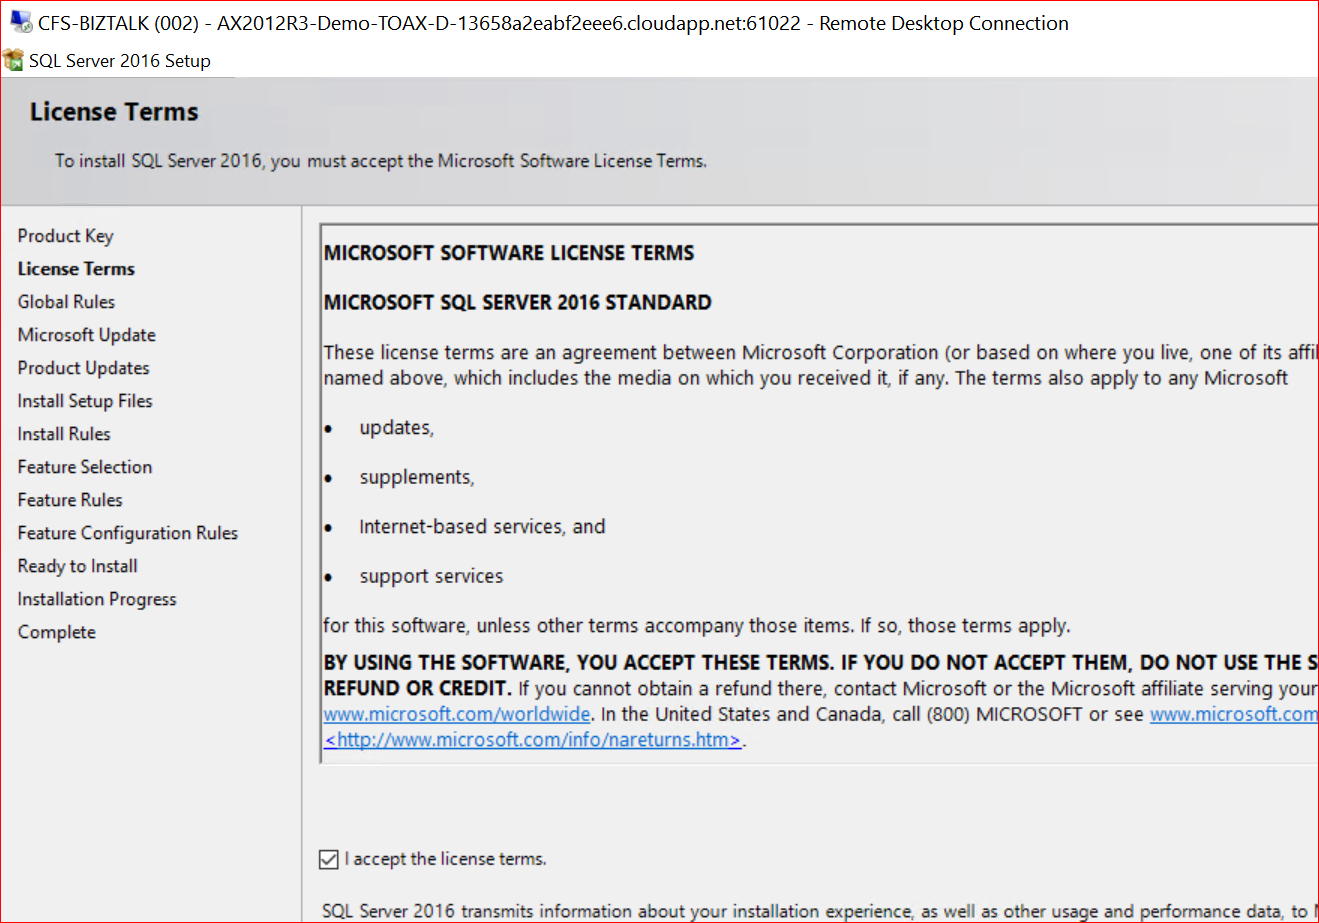Viewport: 1319px width, 923px height.
Task: Open the Install Setup Files step
Action: point(85,401)
